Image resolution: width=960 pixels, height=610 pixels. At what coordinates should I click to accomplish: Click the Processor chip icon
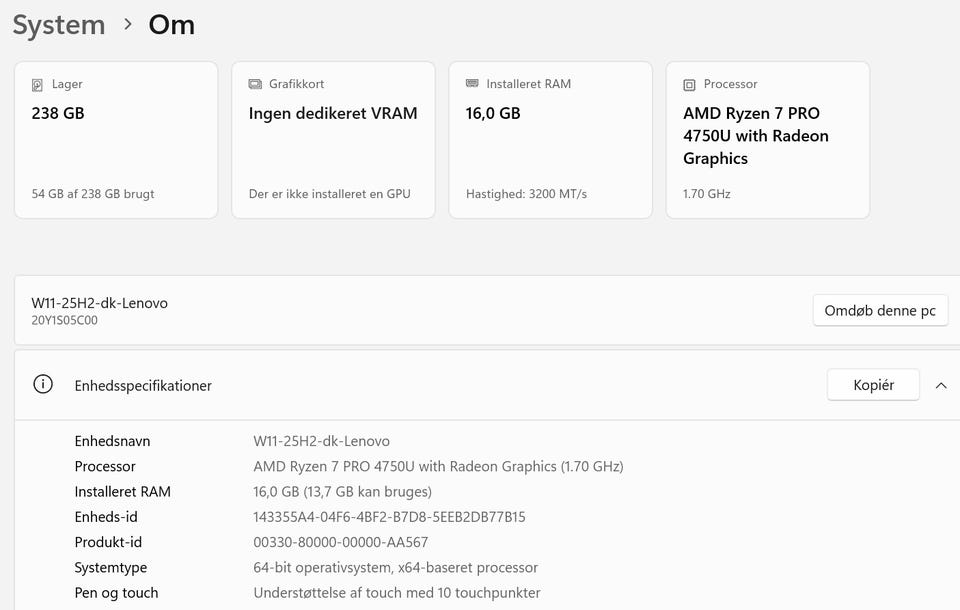pyautogui.click(x=689, y=85)
